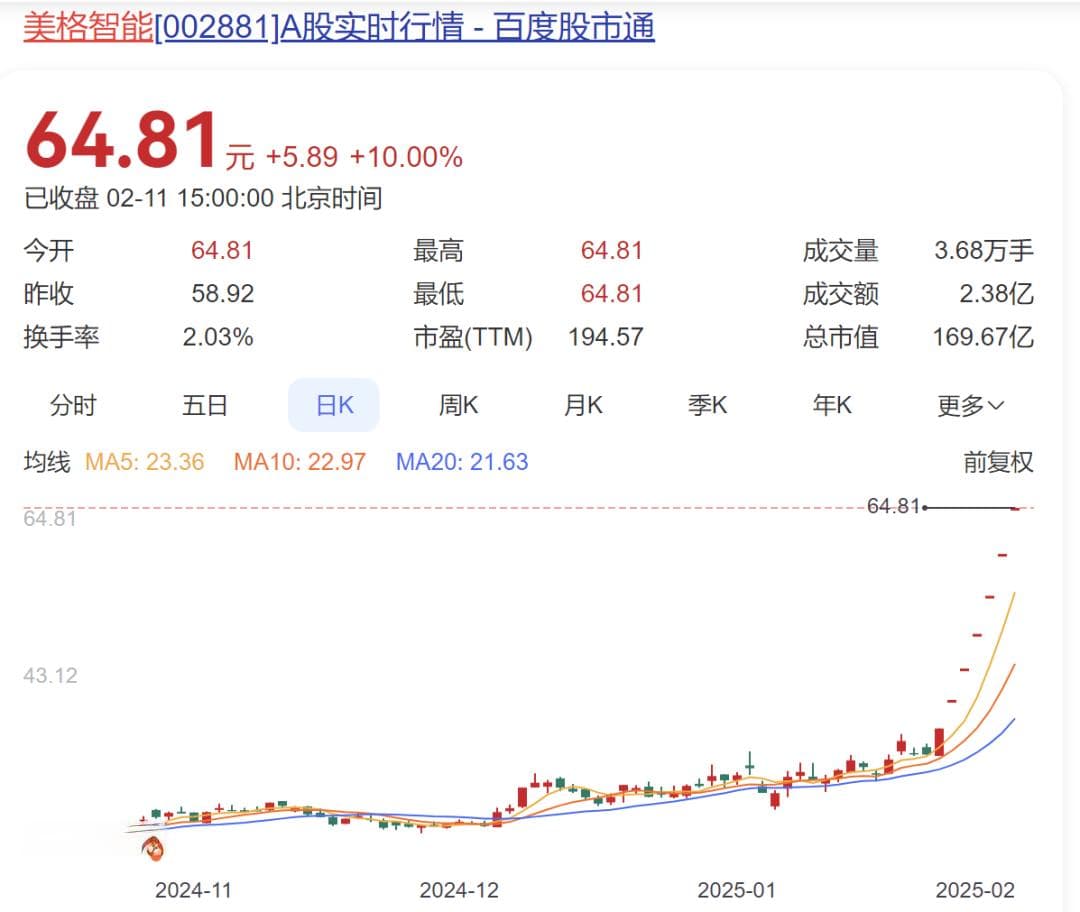Select the 月K chart tab
This screenshot has height=912, width=1080.
pyautogui.click(x=583, y=405)
